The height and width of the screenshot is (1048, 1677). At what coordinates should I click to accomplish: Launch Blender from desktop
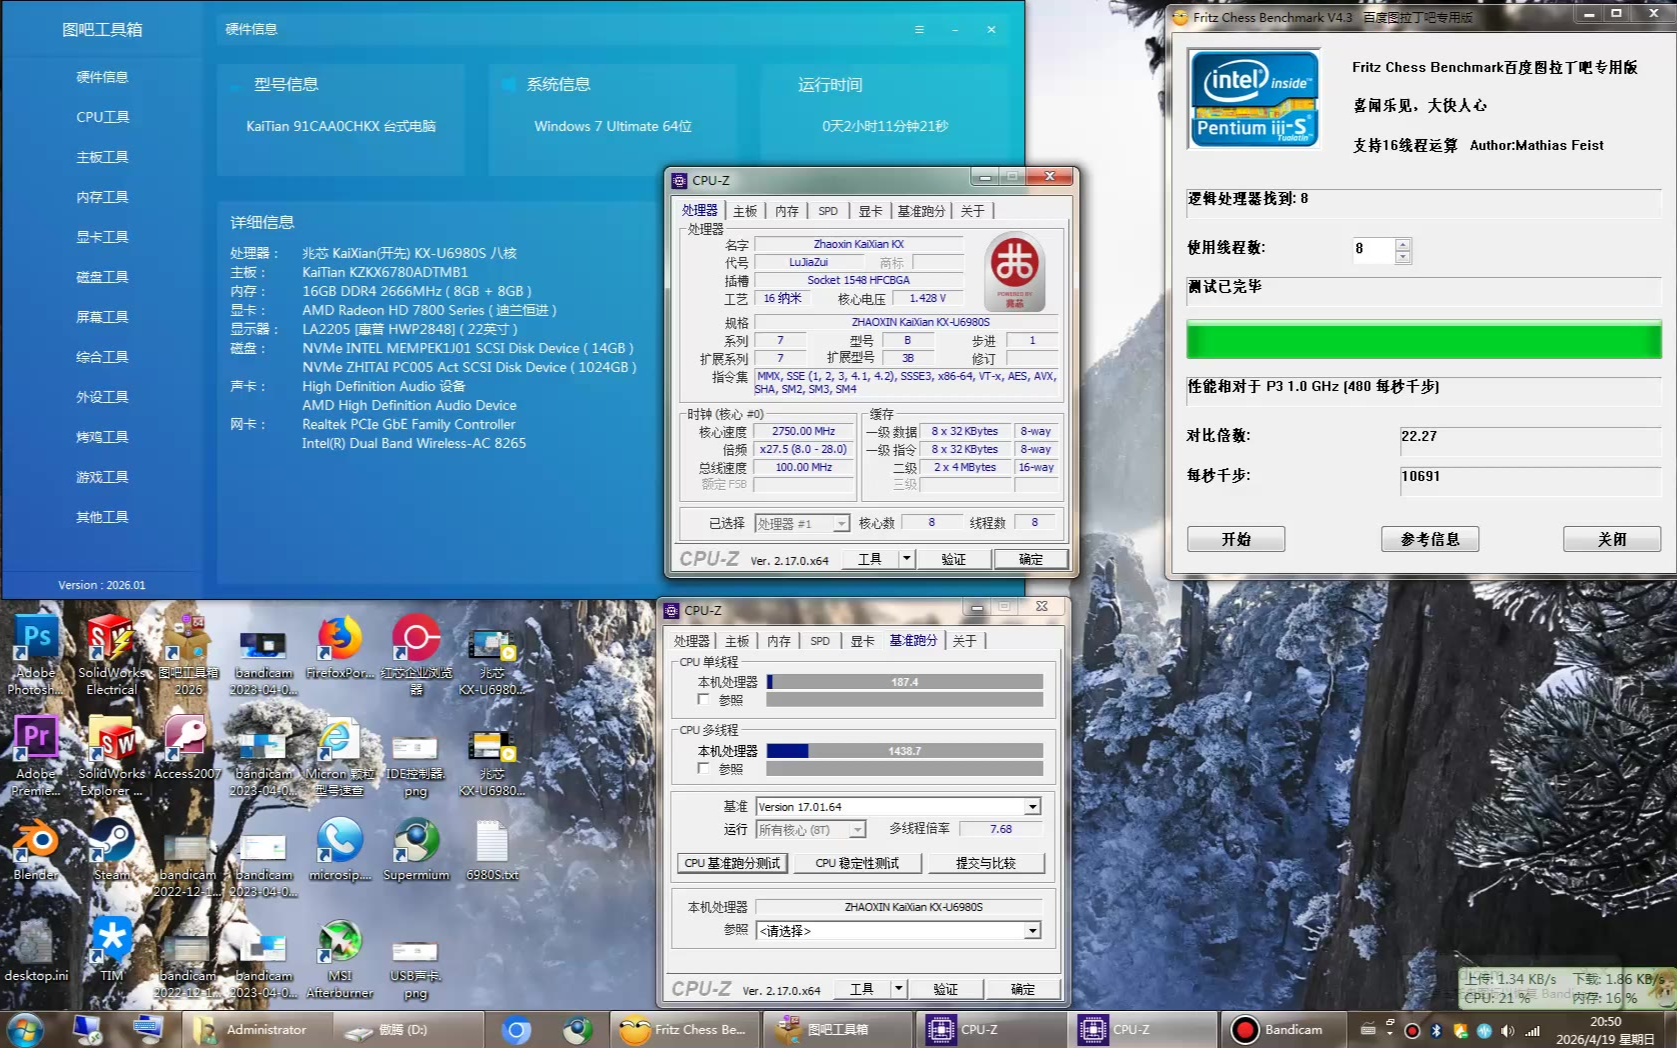(x=36, y=849)
